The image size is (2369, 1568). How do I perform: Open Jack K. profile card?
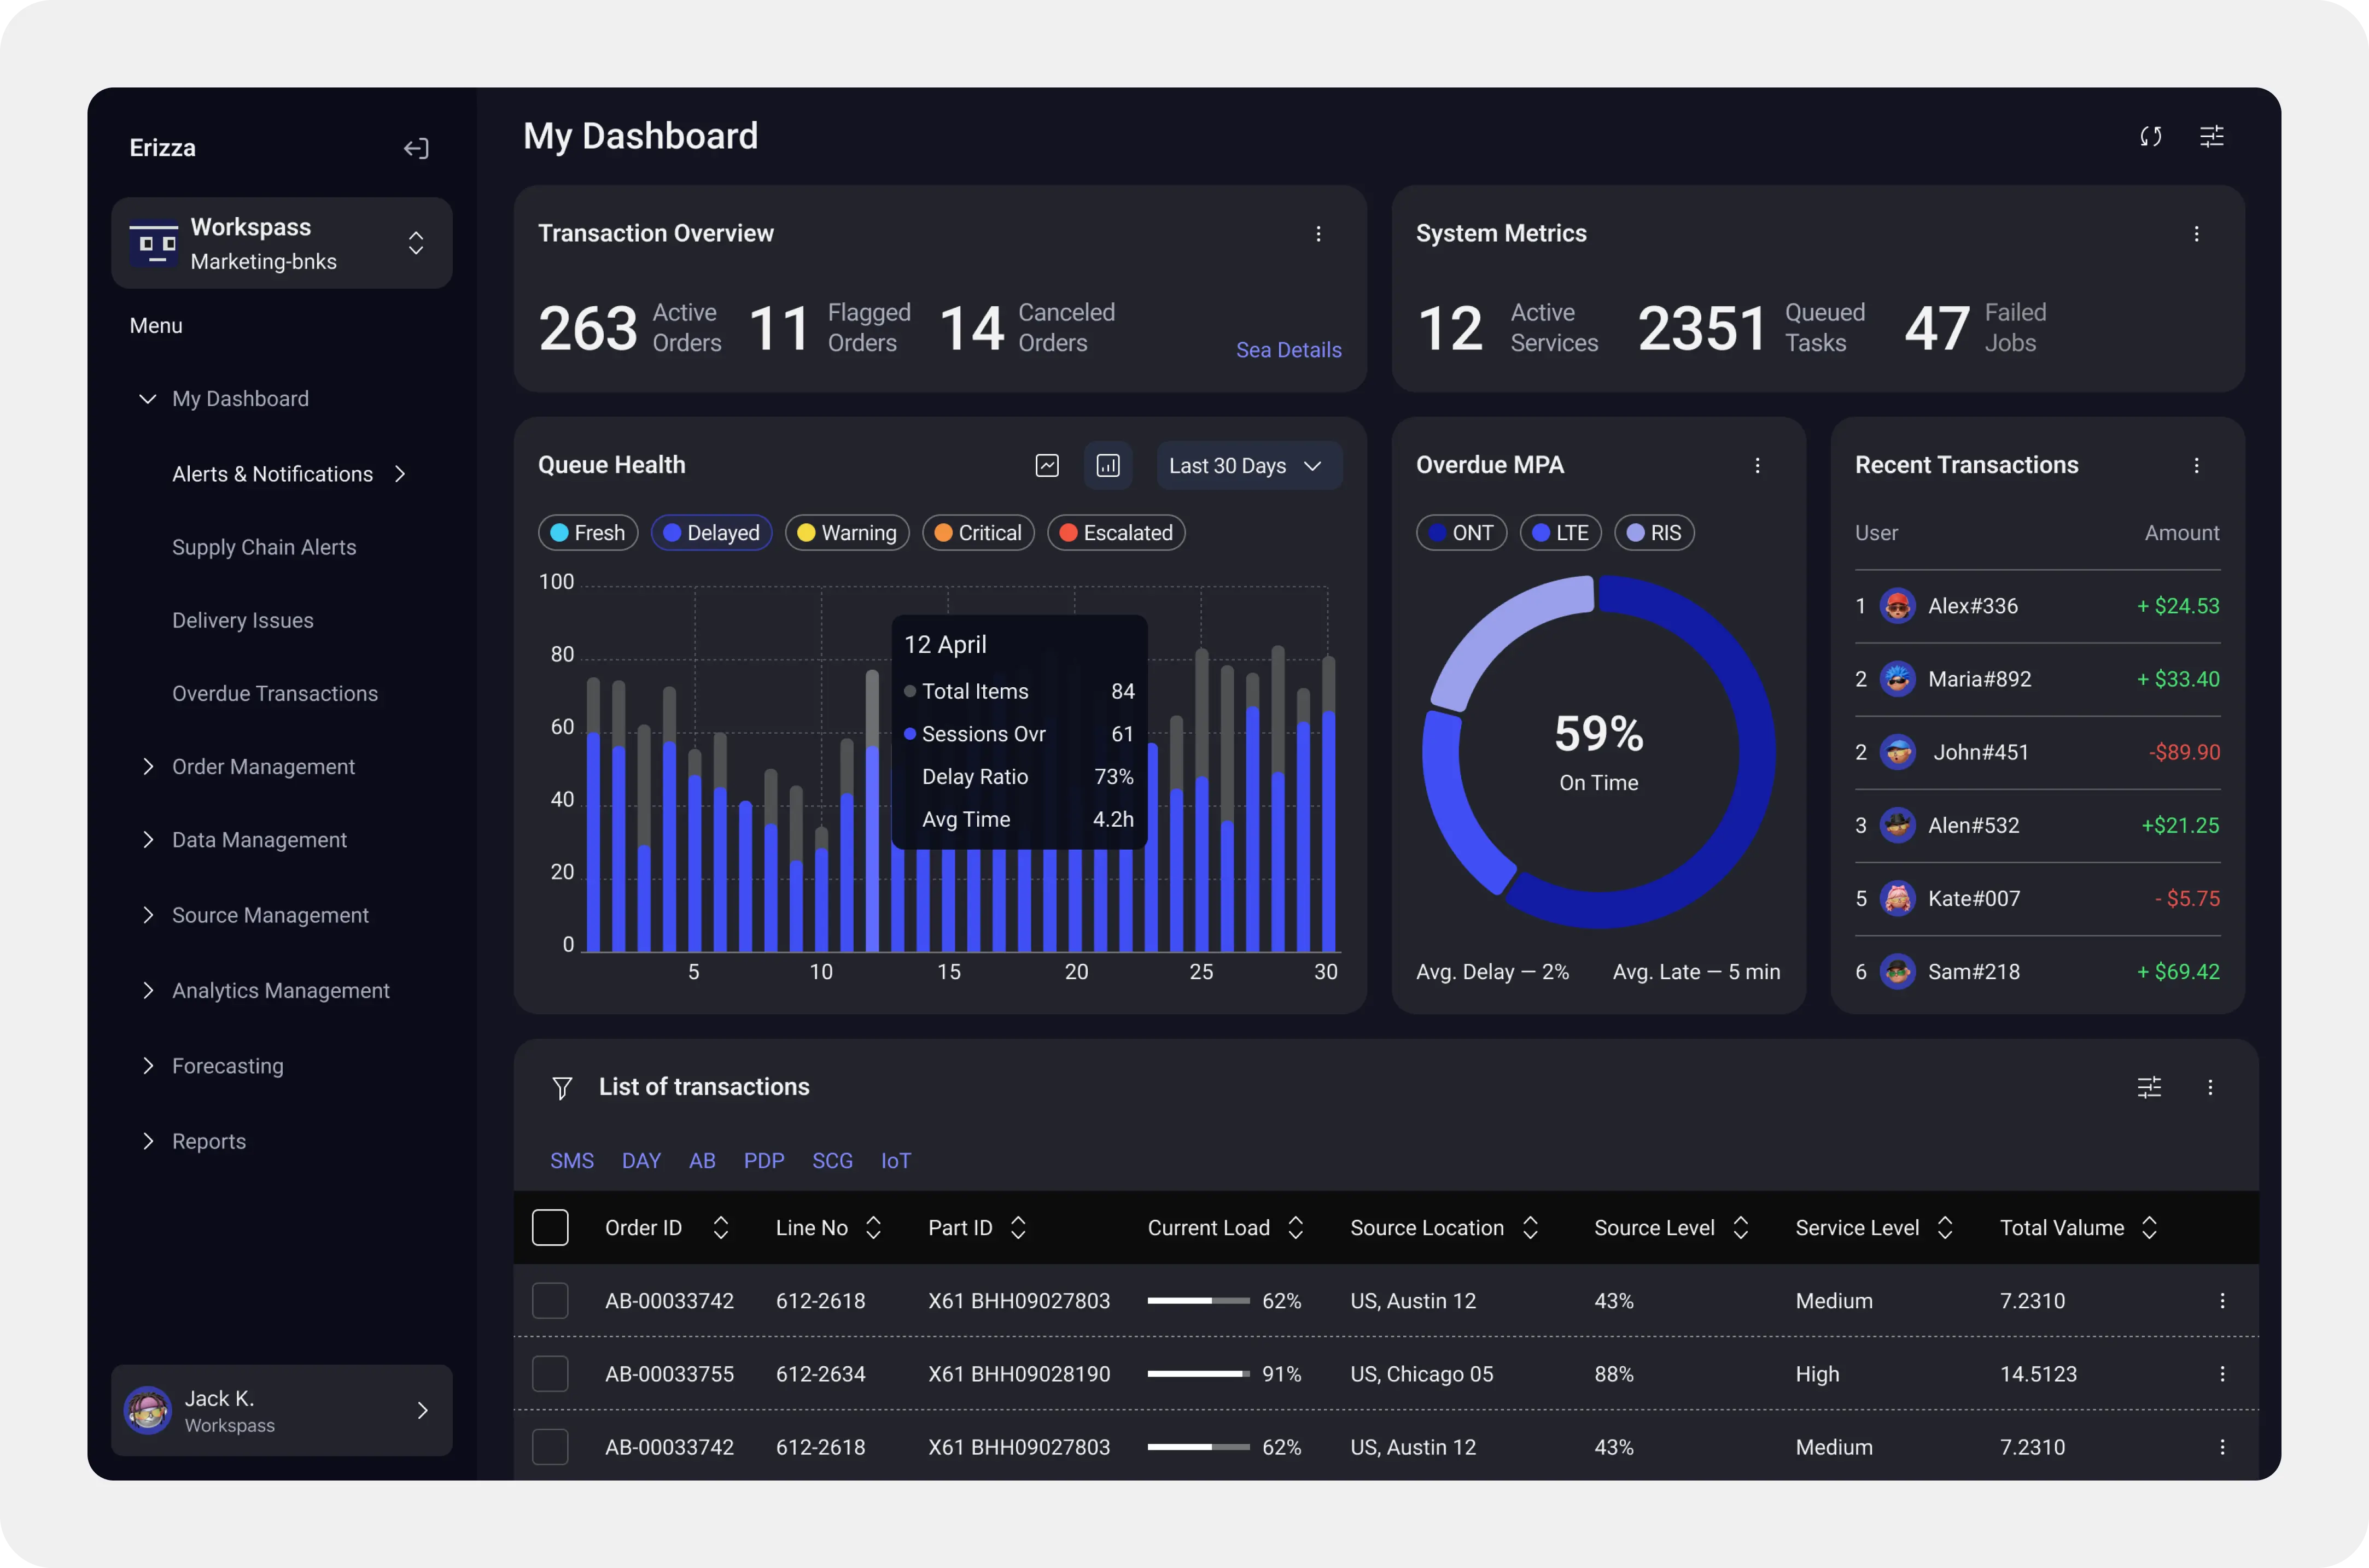point(282,1410)
